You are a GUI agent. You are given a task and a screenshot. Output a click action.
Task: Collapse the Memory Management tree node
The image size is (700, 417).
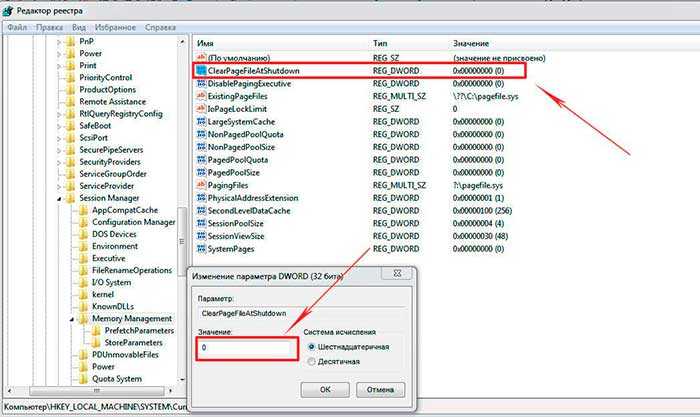click(x=71, y=319)
